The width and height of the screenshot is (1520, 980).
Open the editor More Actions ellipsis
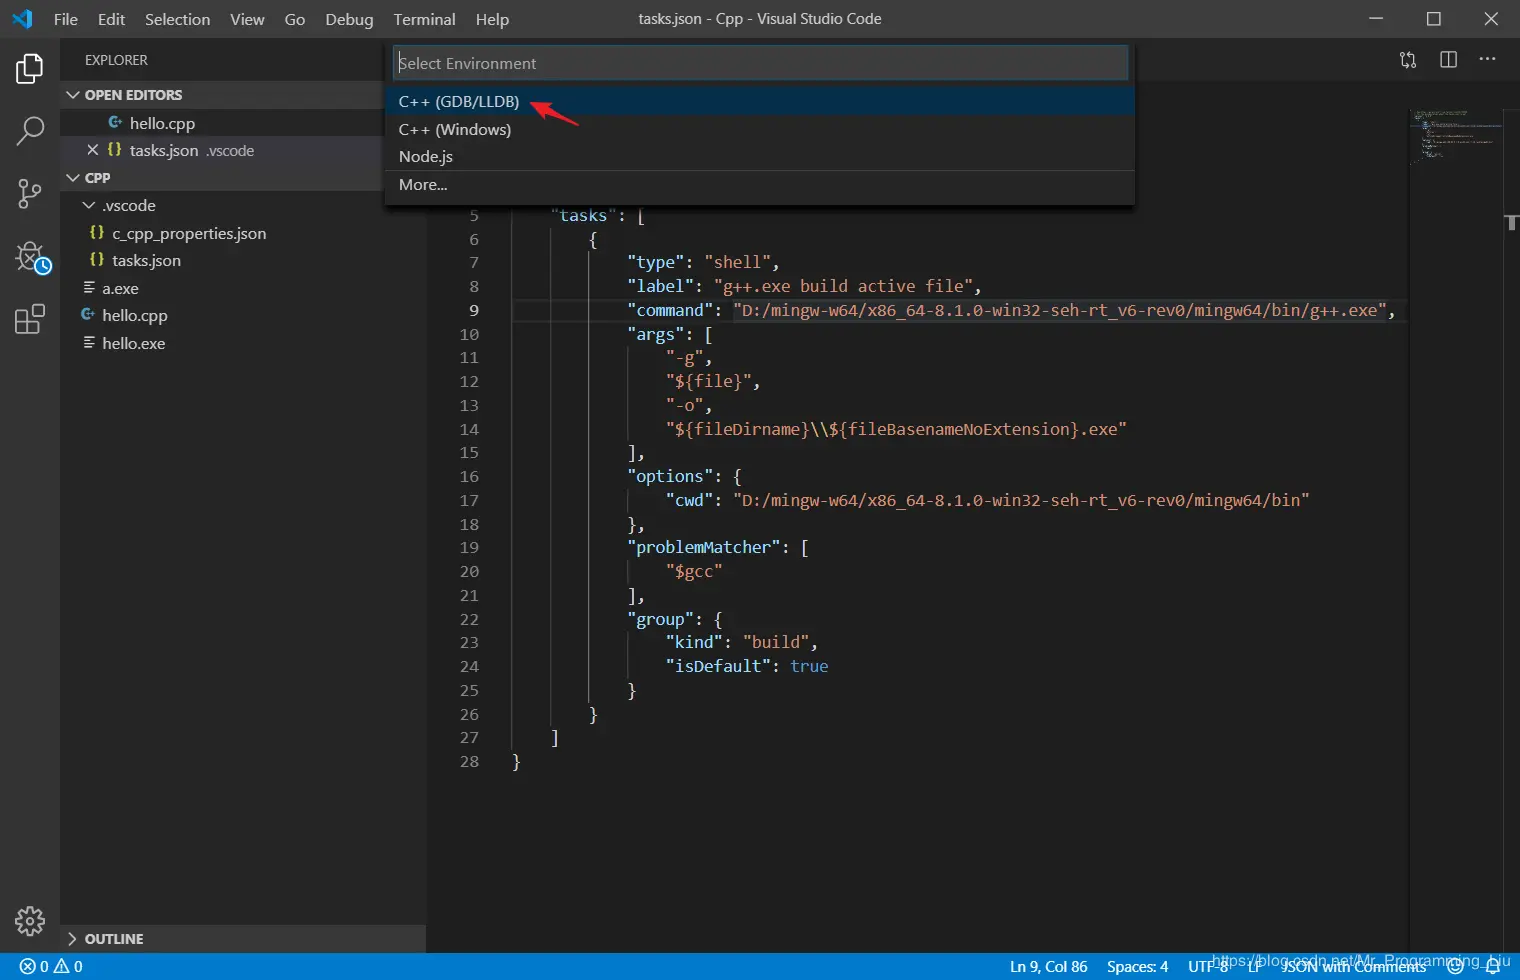point(1487,60)
